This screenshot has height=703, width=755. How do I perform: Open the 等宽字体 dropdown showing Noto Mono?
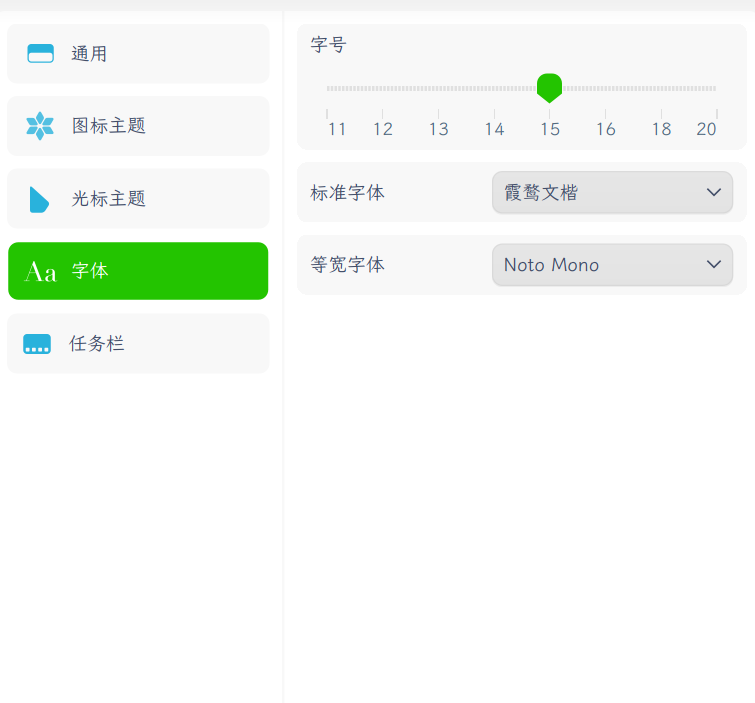pyautogui.click(x=612, y=264)
